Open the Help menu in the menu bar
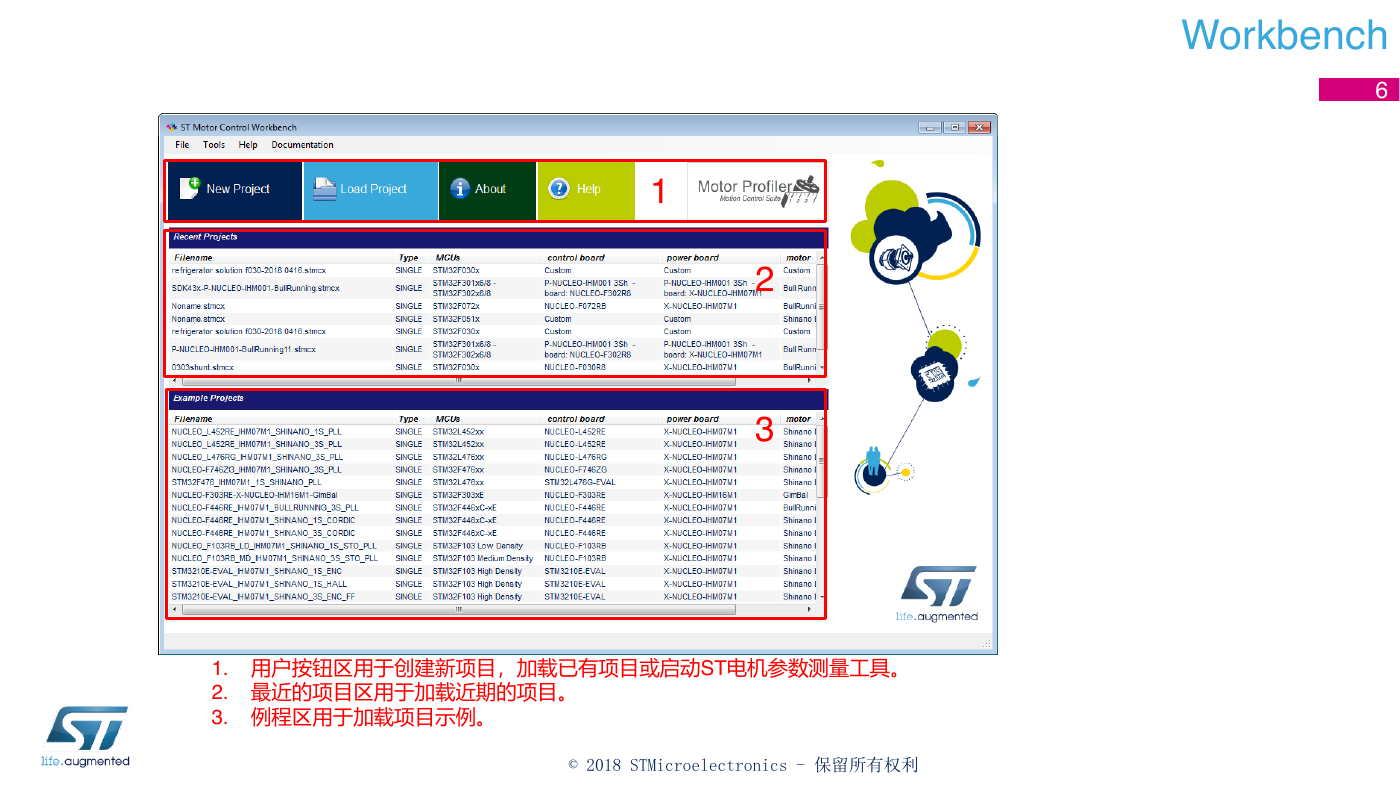1400x788 pixels. 248,145
